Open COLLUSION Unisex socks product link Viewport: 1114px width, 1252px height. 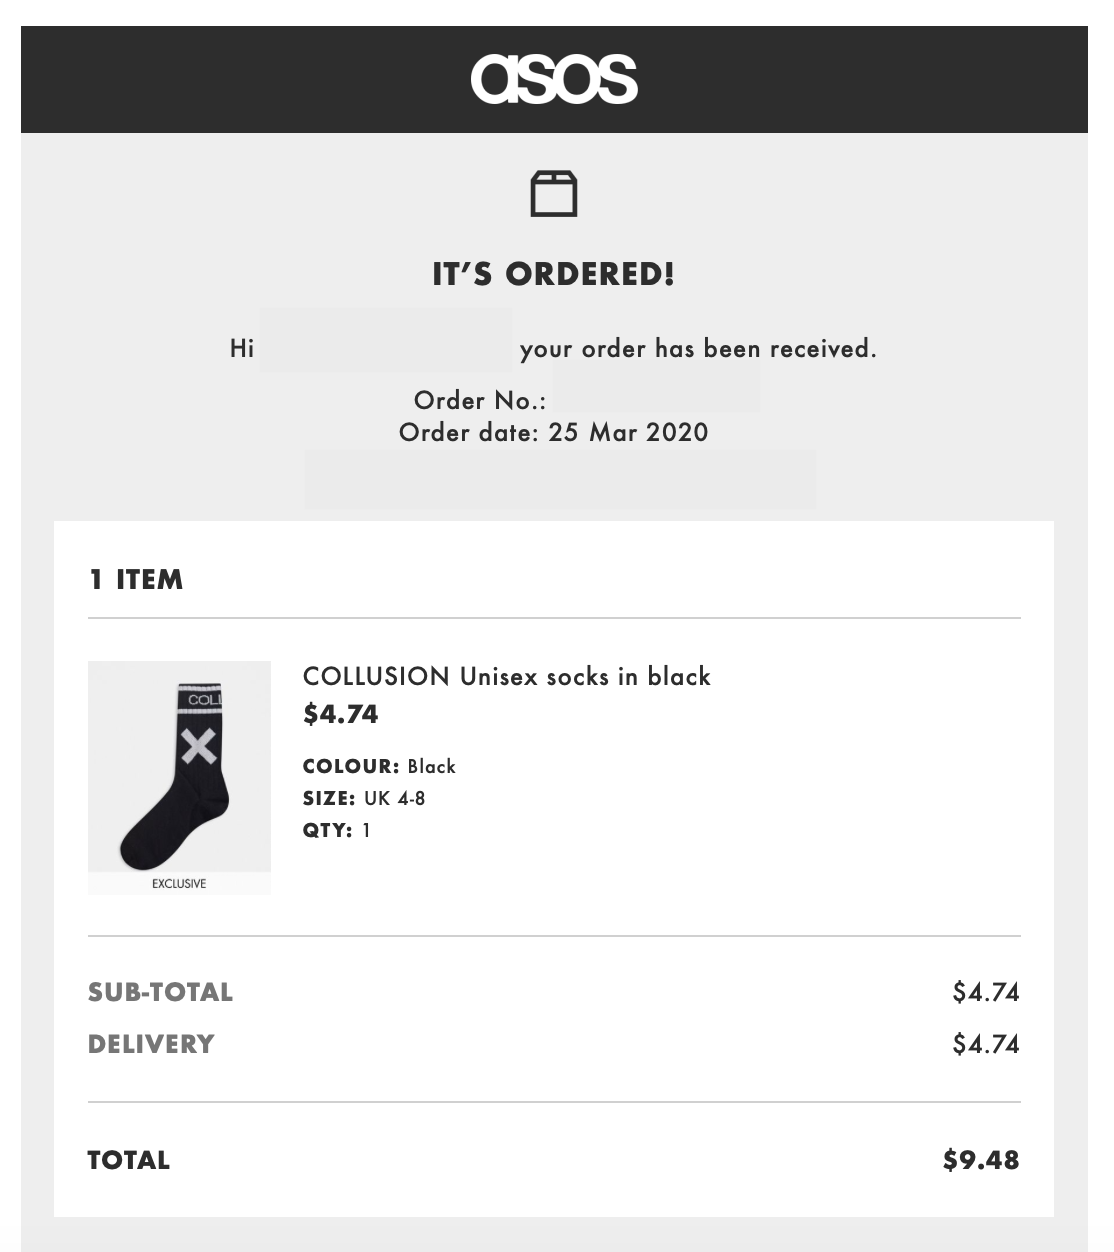506,677
